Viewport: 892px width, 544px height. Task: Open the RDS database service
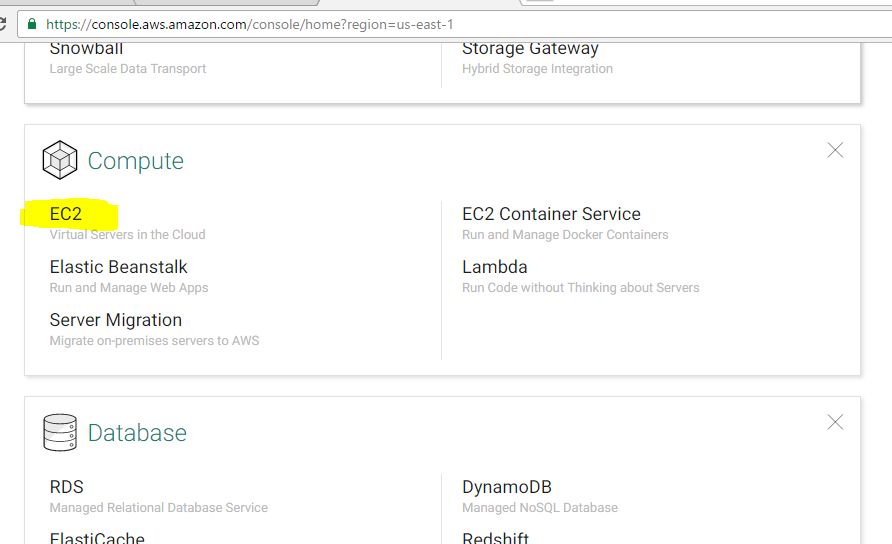point(67,487)
